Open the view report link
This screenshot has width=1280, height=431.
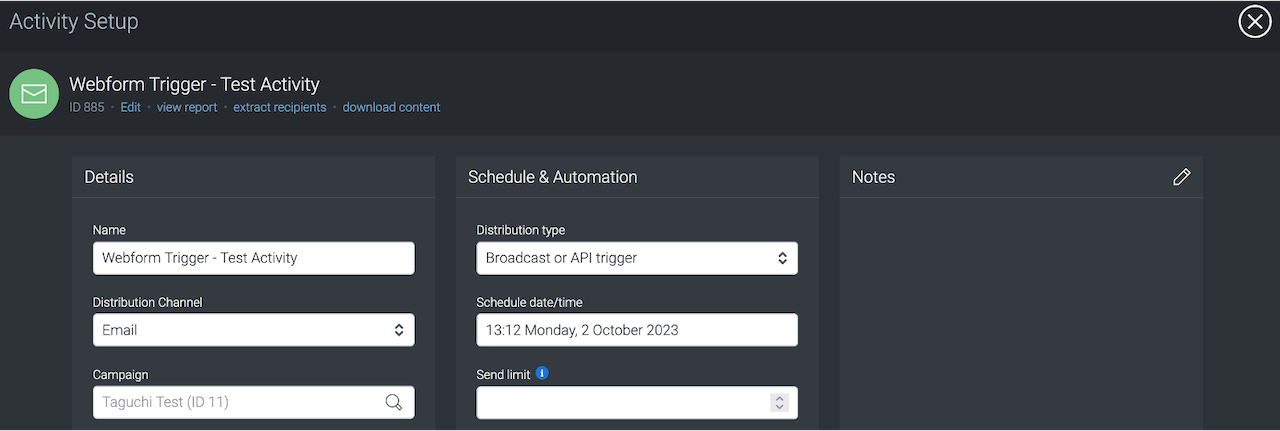point(187,107)
